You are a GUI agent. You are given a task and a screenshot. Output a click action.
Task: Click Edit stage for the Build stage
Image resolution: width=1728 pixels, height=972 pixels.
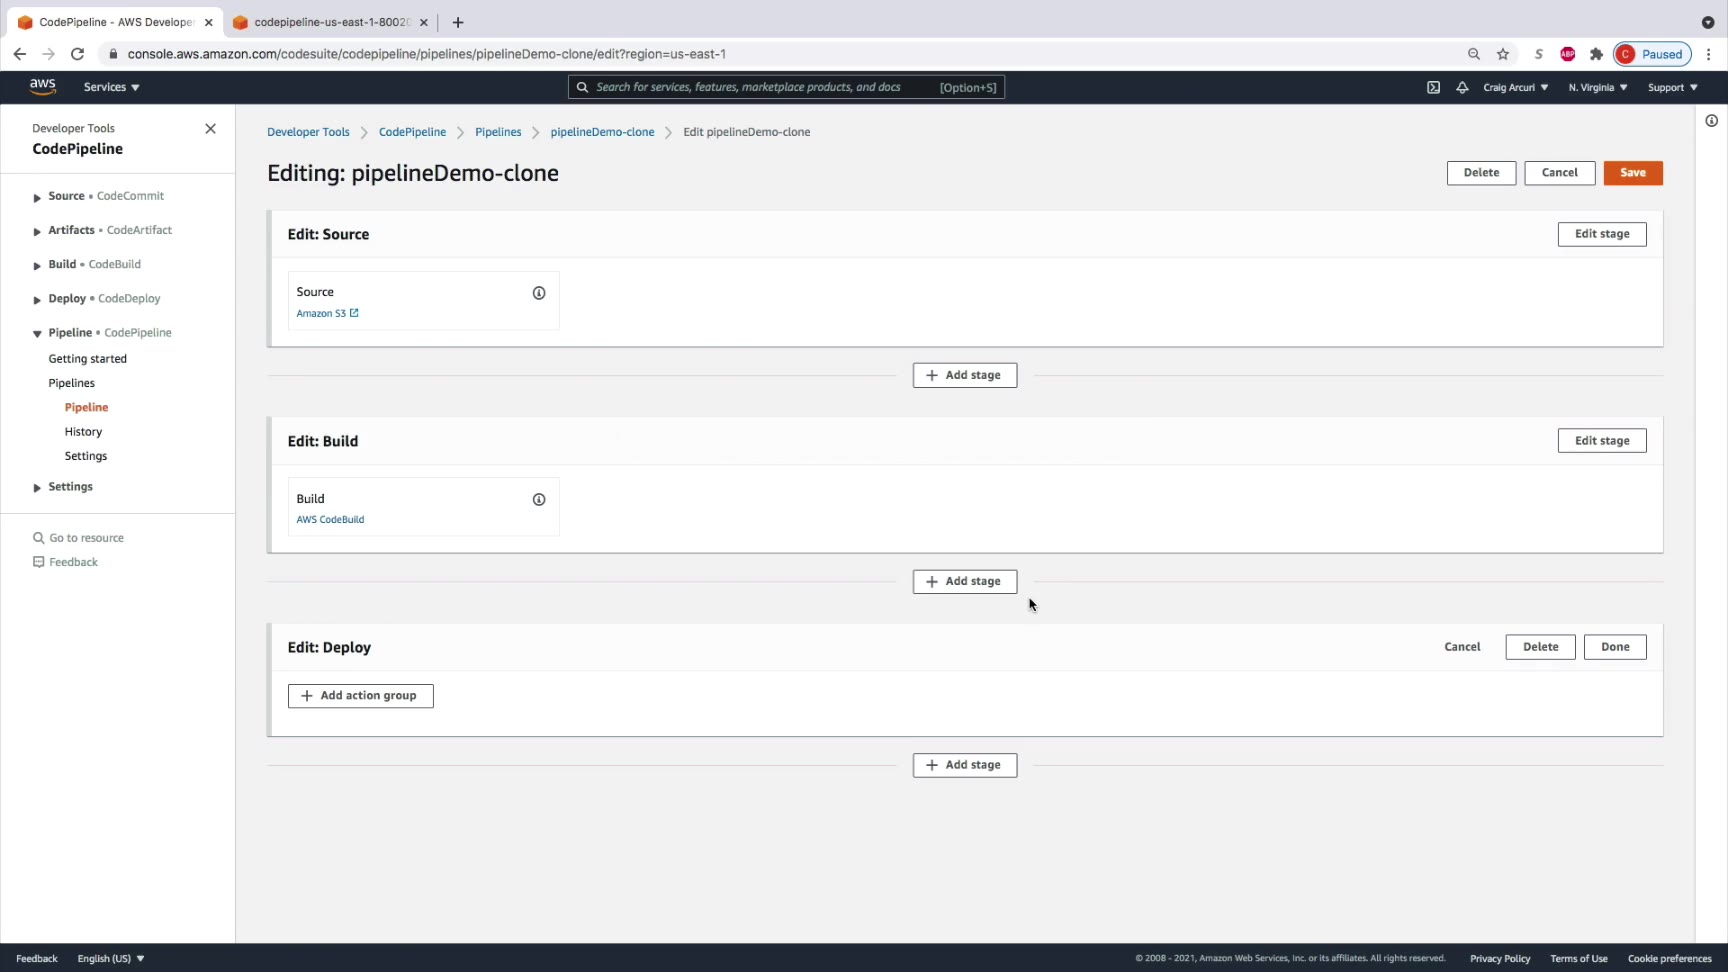[x=1602, y=441]
